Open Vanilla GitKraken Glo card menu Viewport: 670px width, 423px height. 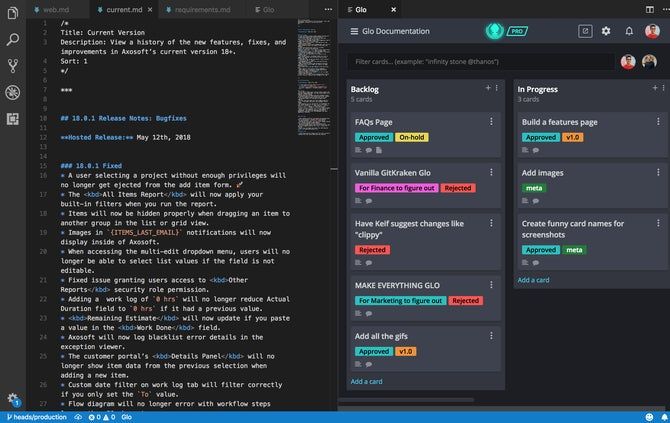point(491,172)
